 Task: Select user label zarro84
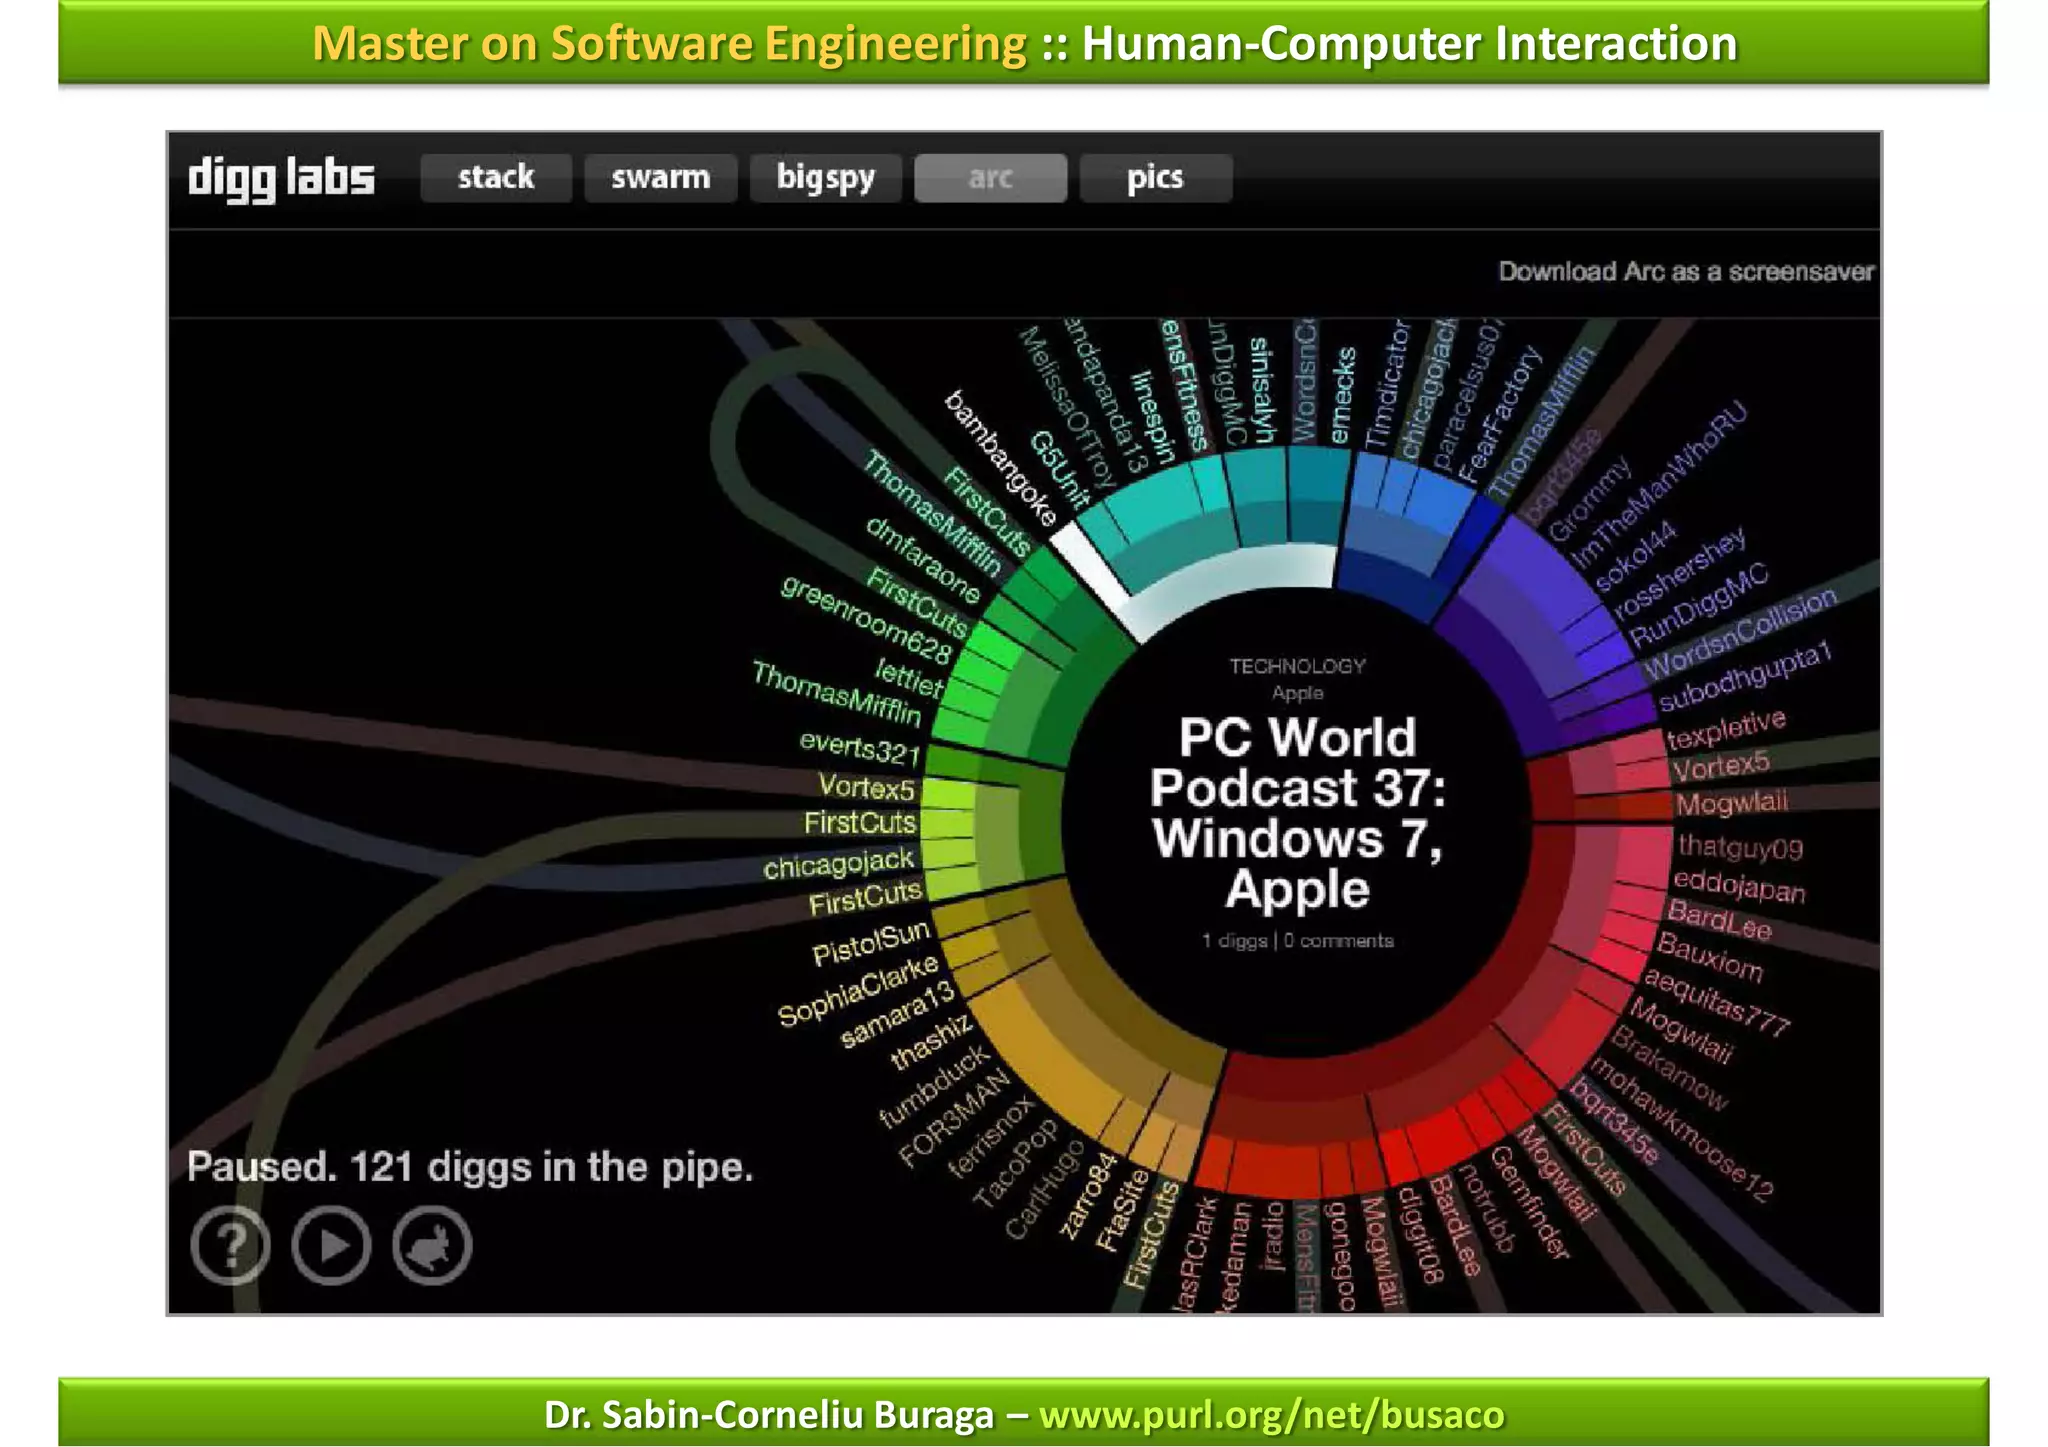pyautogui.click(x=1087, y=1196)
